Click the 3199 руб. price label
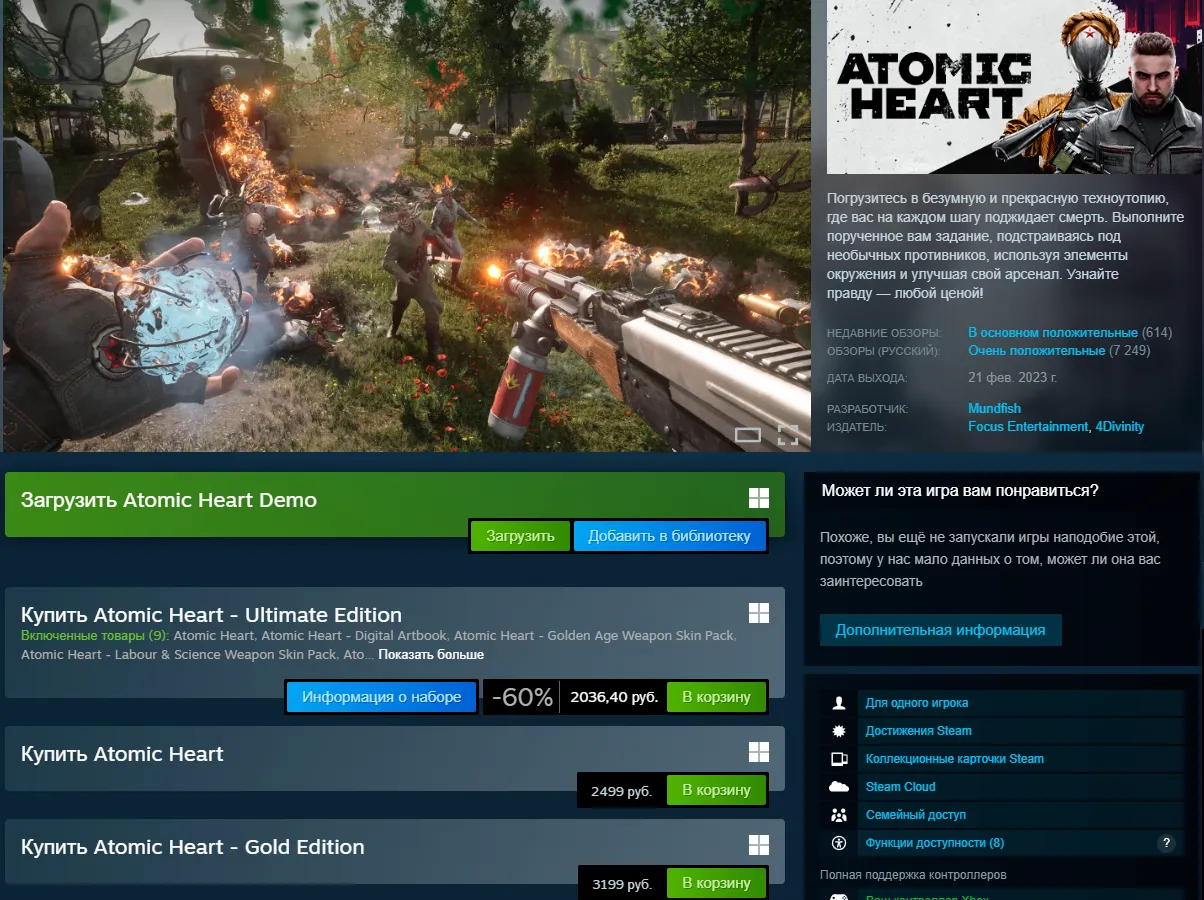 (621, 884)
